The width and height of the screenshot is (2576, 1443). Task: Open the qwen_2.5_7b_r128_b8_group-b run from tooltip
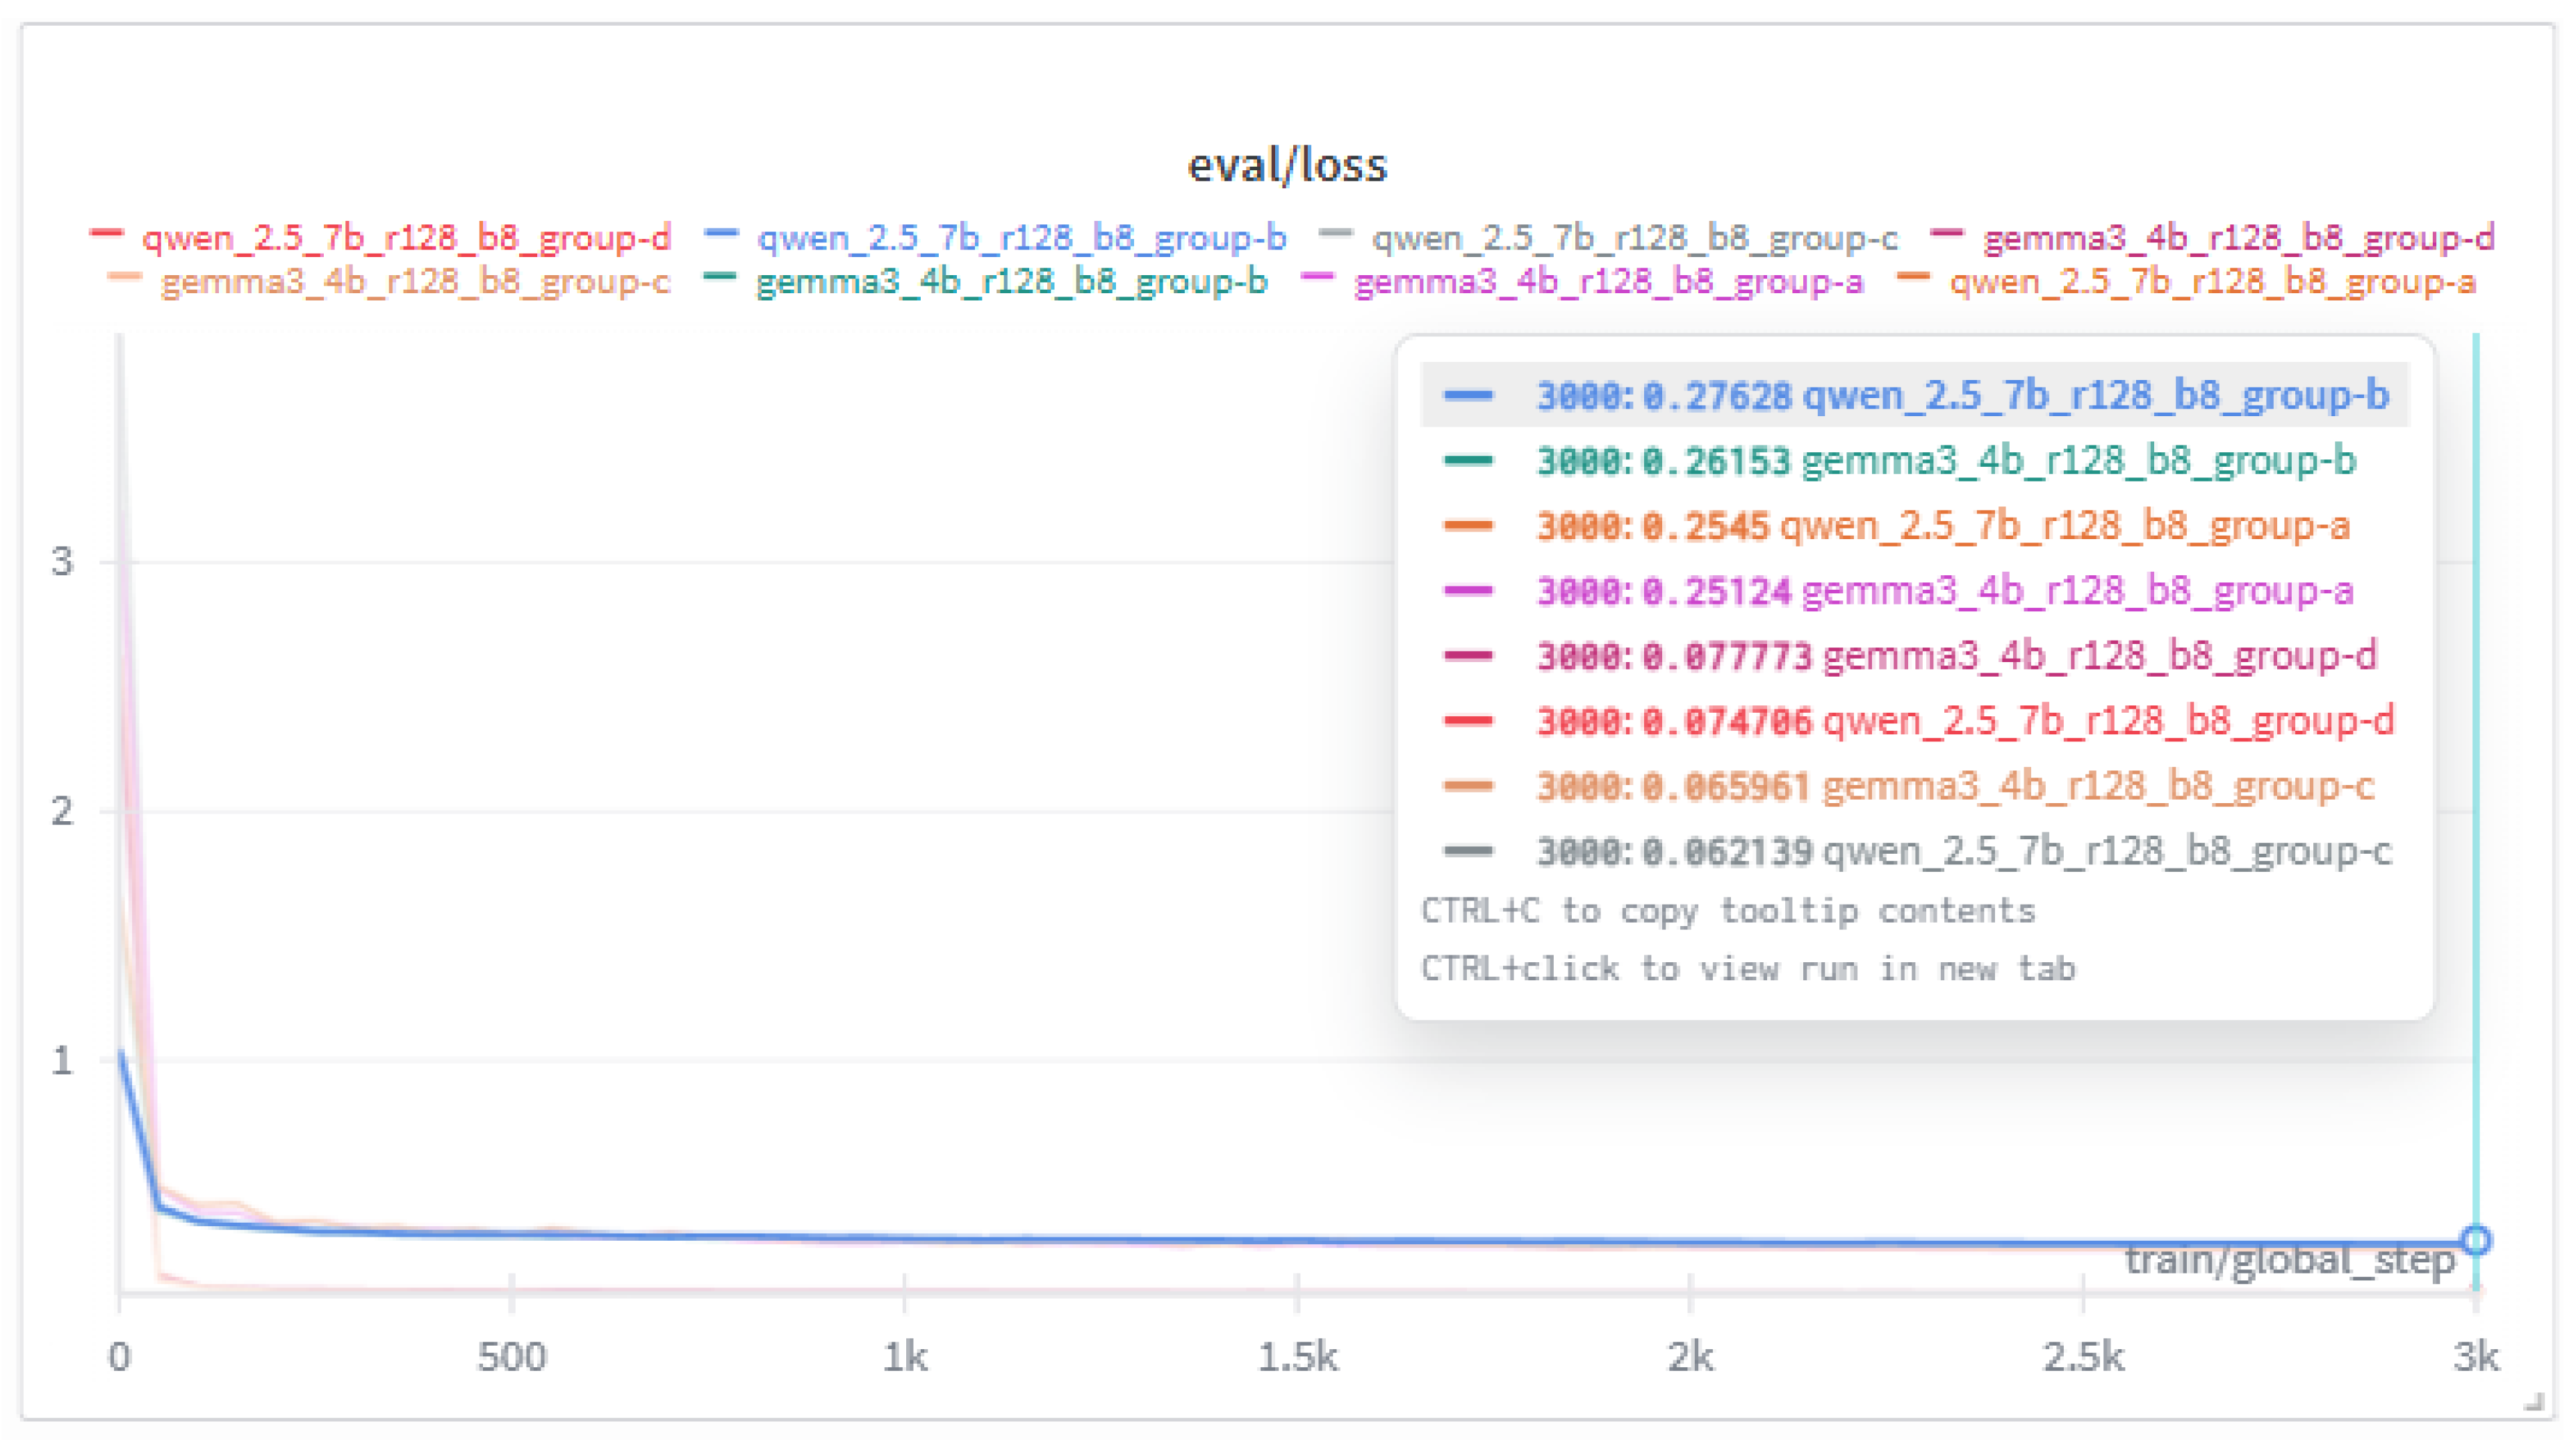pos(2095,396)
